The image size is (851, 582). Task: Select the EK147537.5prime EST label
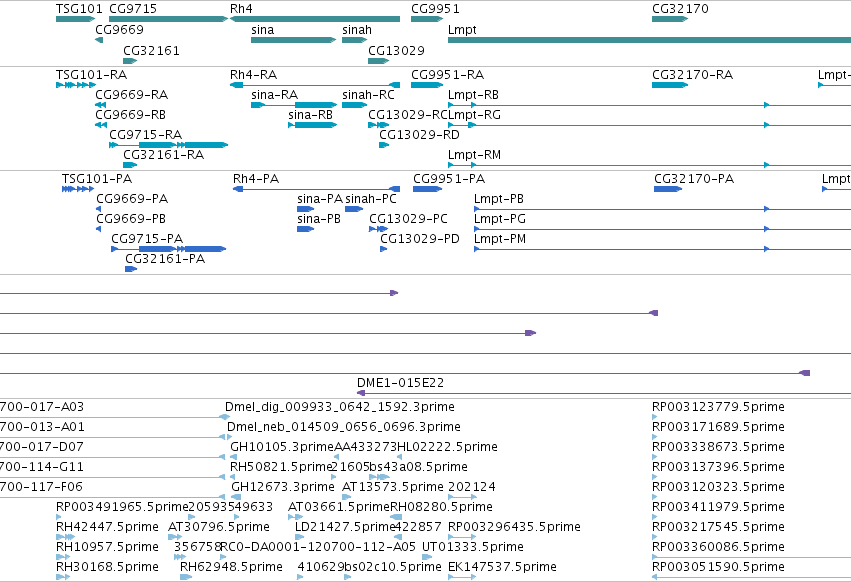502,567
